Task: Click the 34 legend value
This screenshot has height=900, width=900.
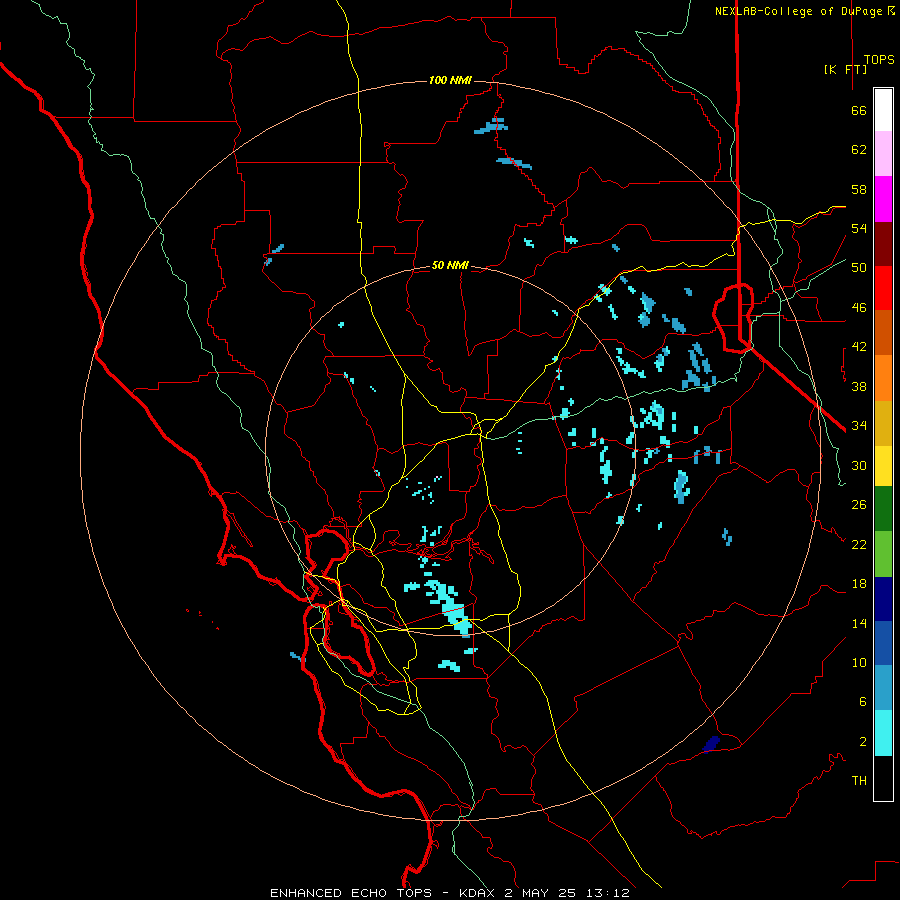Action: pos(859,426)
